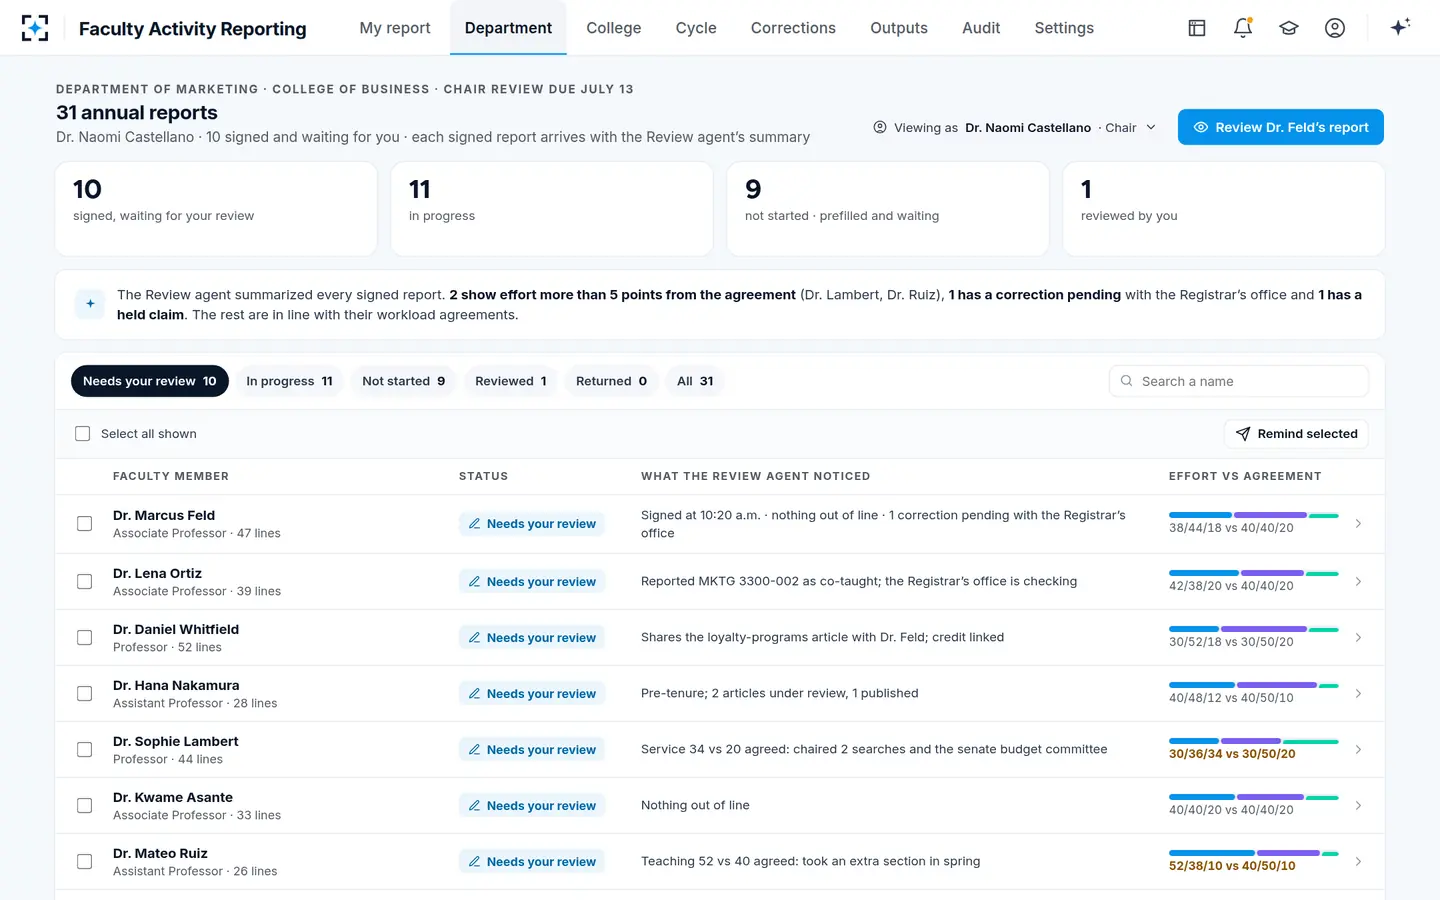Click the Search a name field

[1238, 381]
